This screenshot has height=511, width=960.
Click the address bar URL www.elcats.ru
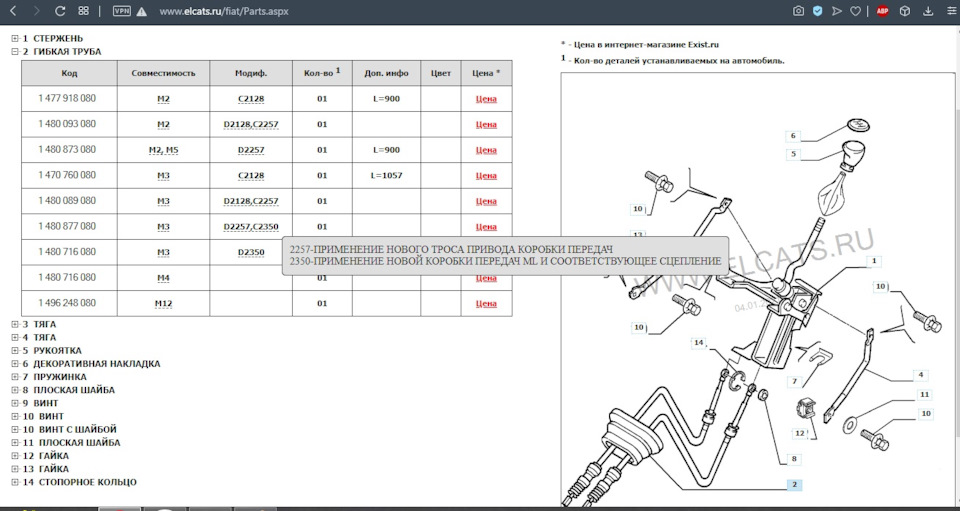(223, 11)
